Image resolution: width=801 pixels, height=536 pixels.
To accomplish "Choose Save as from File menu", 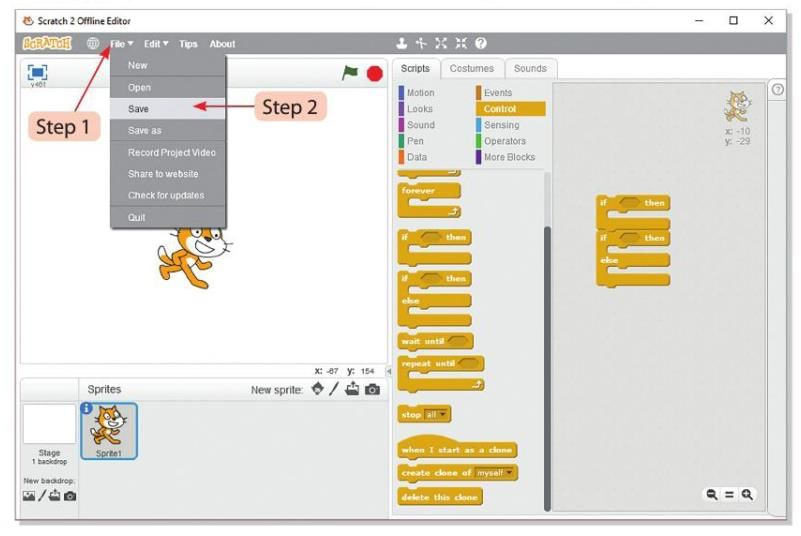I will click(168, 130).
